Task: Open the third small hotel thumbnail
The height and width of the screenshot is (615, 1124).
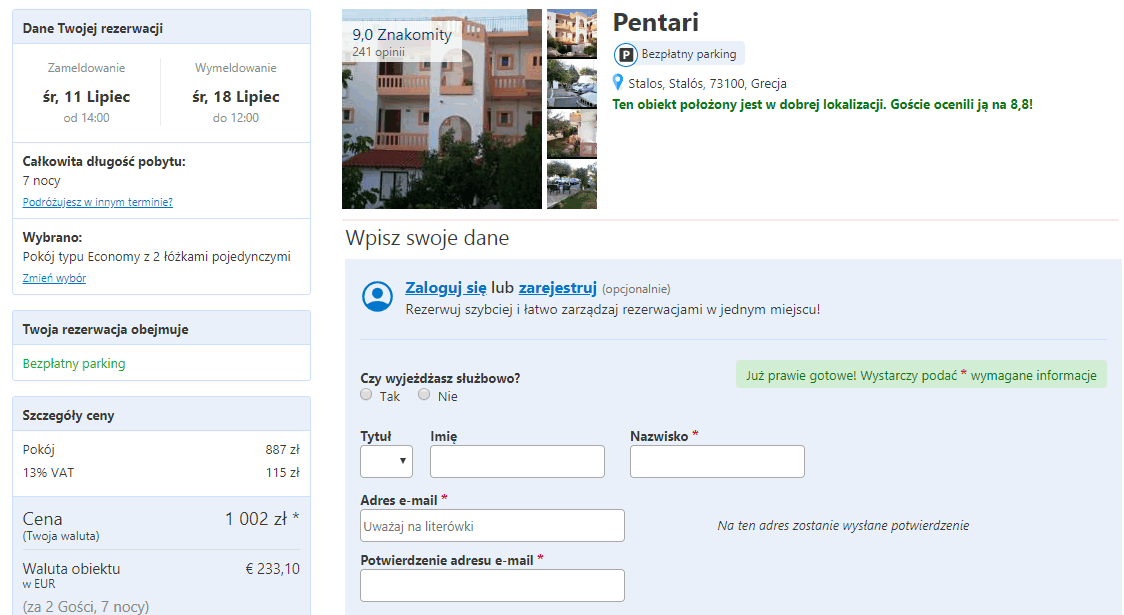Action: coord(571,134)
